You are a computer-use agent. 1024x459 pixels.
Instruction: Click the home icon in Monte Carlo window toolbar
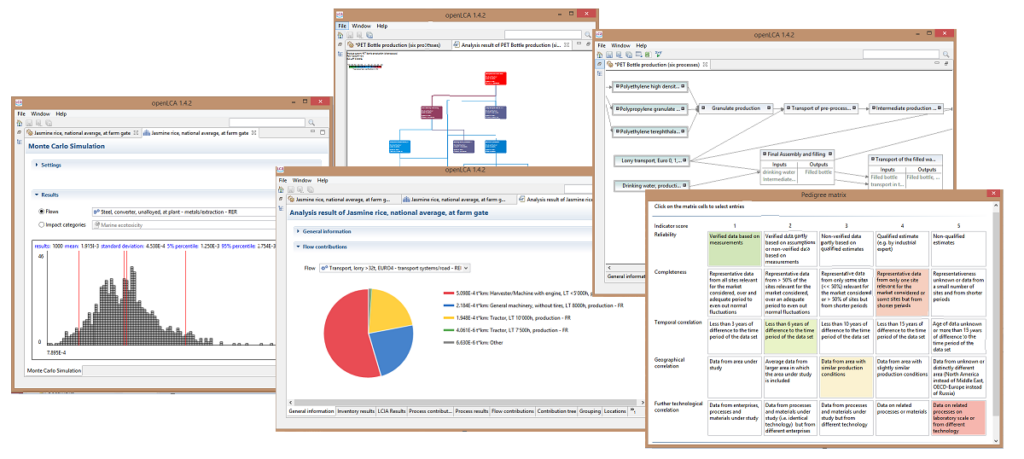(20, 124)
